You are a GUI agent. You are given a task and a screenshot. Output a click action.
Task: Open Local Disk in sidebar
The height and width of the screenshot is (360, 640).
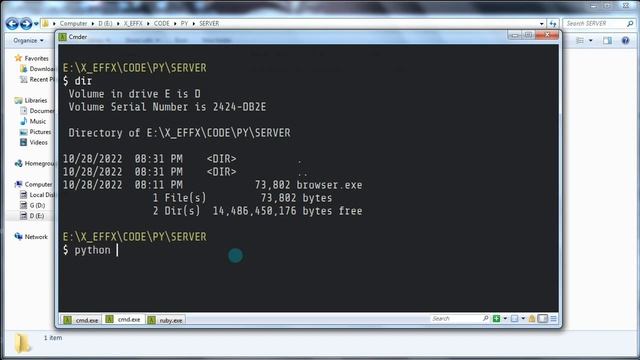click(42, 195)
